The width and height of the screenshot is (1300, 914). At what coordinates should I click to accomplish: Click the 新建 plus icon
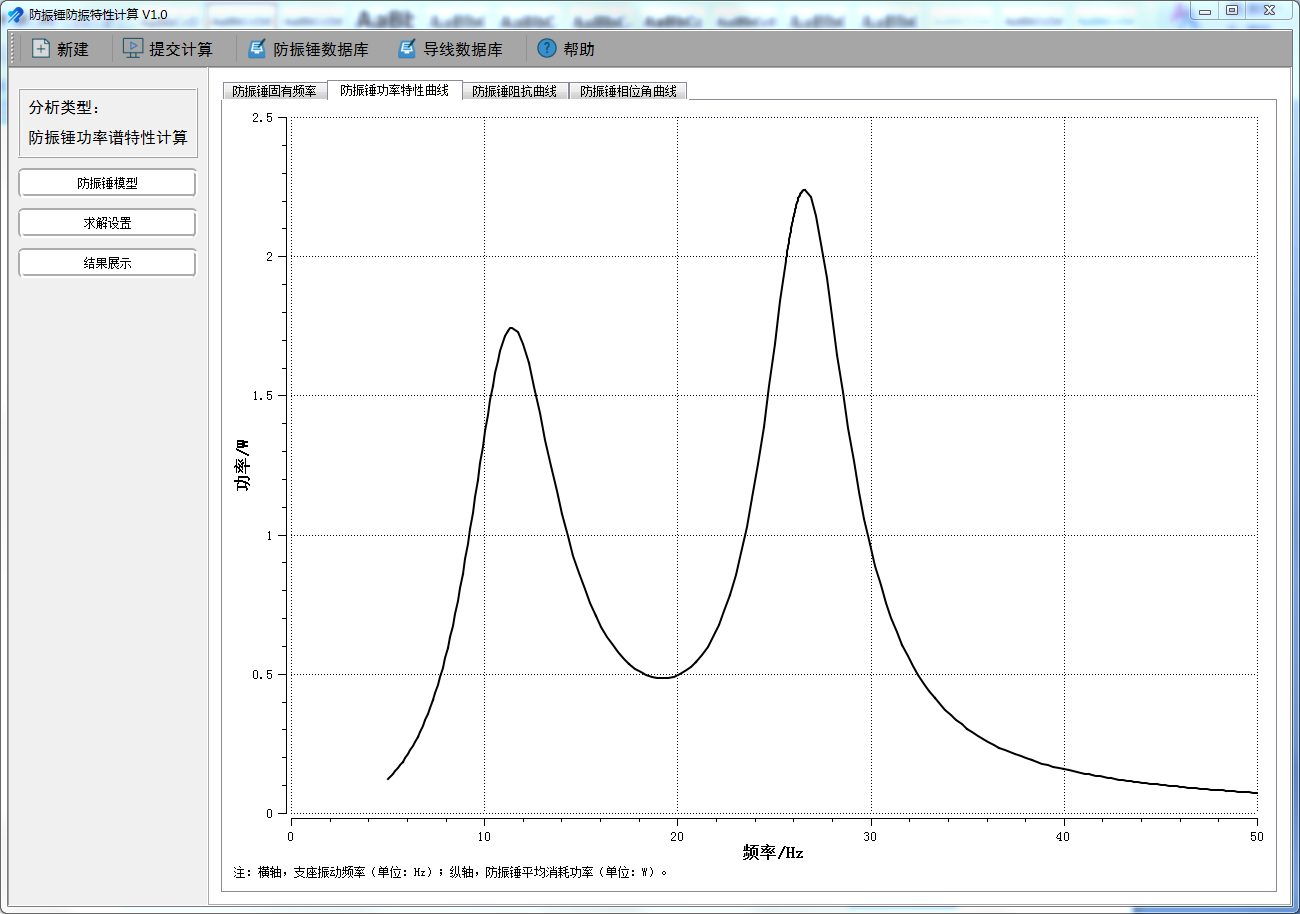pyautogui.click(x=41, y=48)
